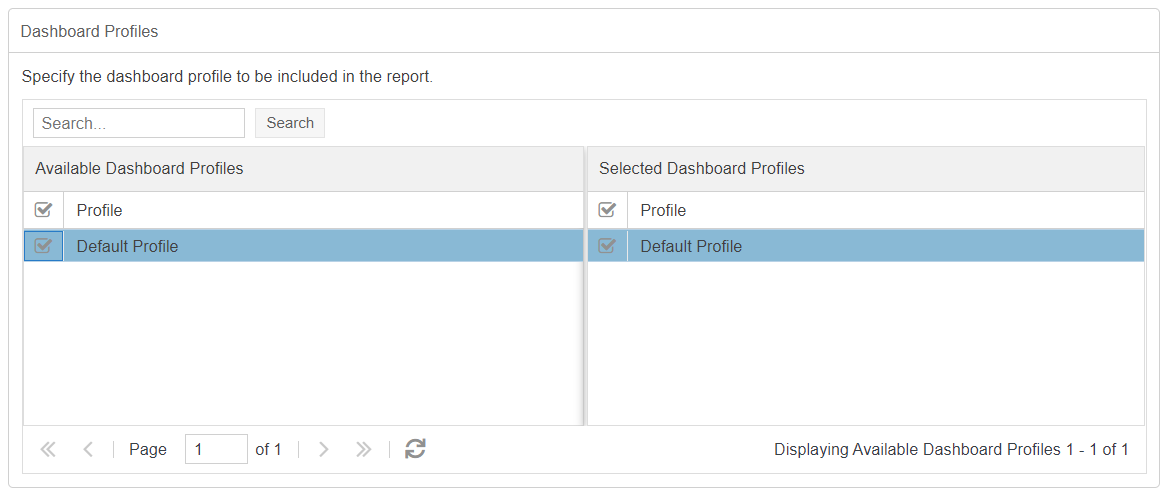Go to the previous page of profiles
Viewport: 1169px width, 496px height.
tap(88, 450)
